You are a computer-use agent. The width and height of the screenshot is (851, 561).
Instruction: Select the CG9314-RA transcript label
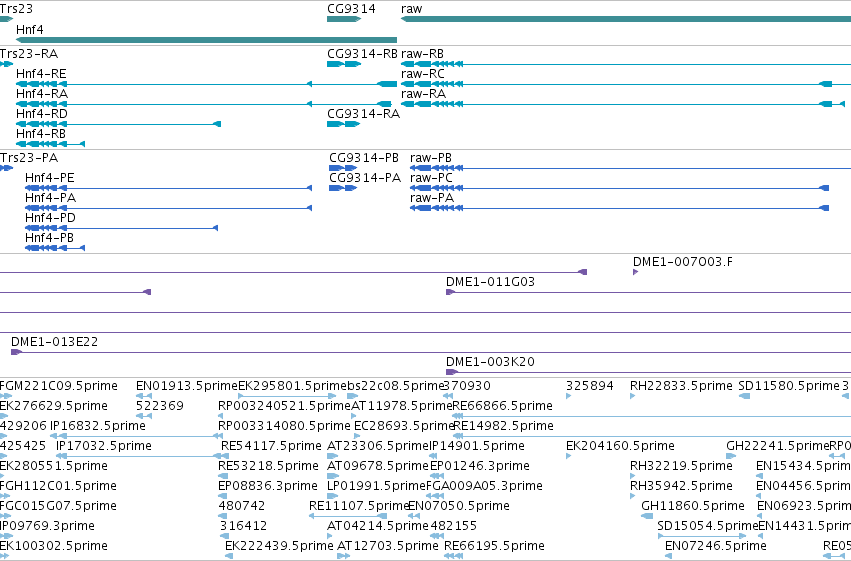pyautogui.click(x=364, y=114)
